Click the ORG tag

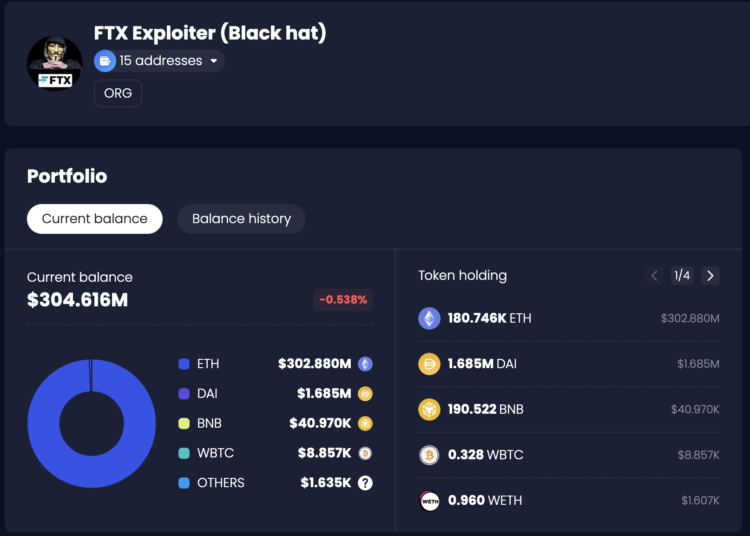click(118, 93)
